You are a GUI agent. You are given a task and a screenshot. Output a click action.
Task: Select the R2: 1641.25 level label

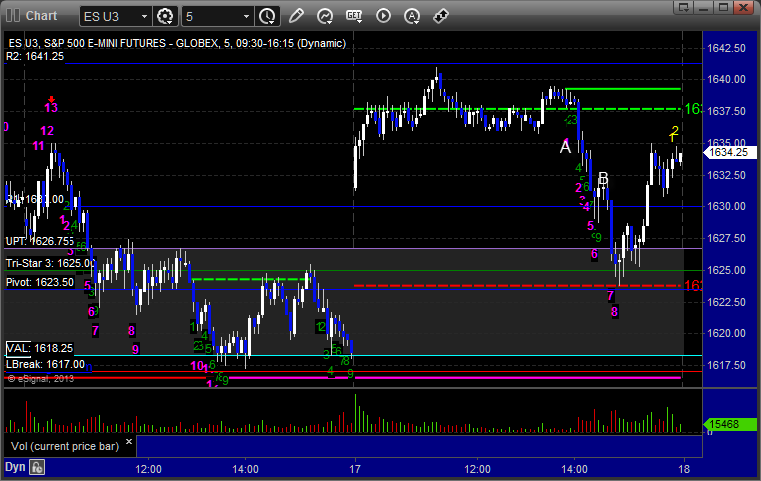pyautogui.click(x=35, y=56)
